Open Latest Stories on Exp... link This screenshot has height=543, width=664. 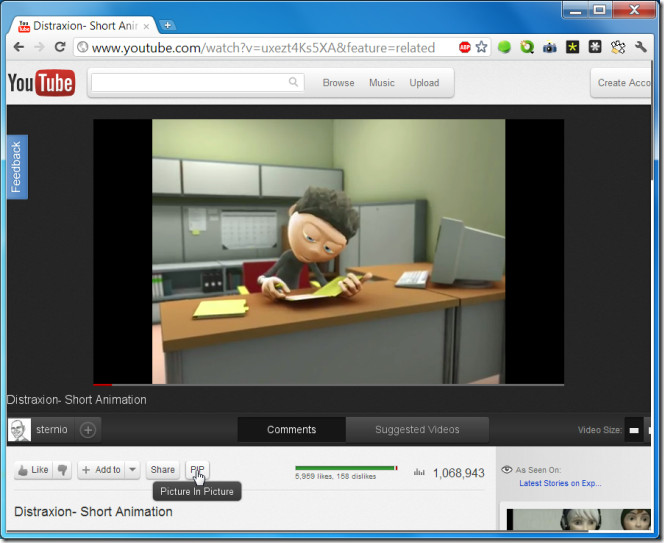560,483
